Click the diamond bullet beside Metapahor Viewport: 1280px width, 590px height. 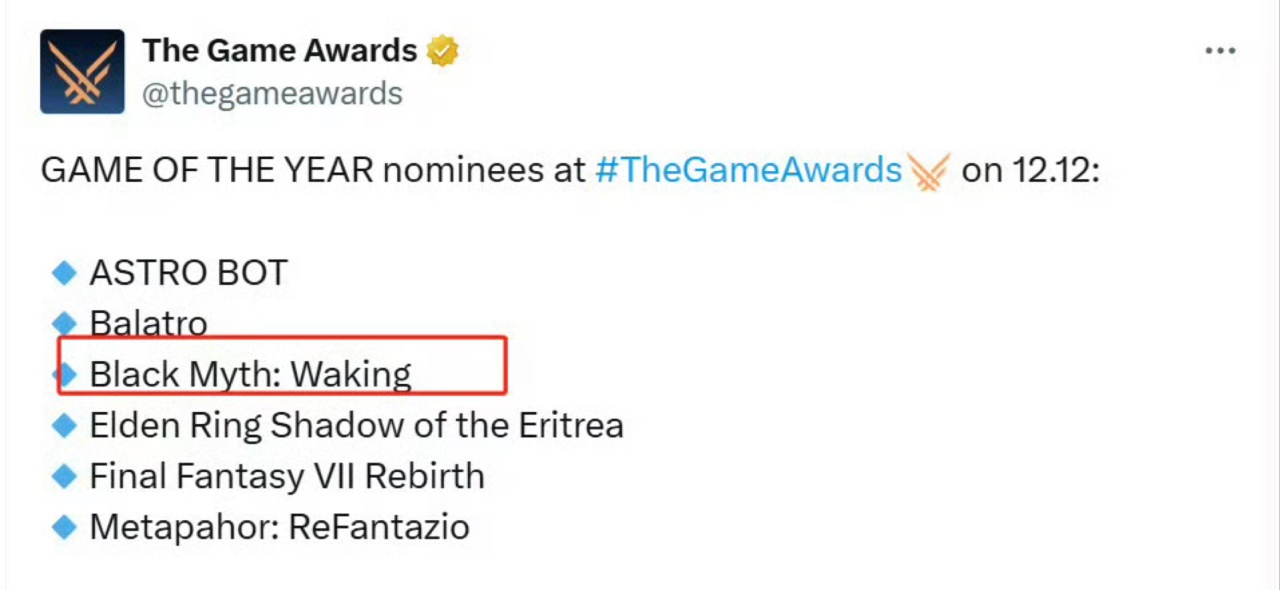pos(64,527)
